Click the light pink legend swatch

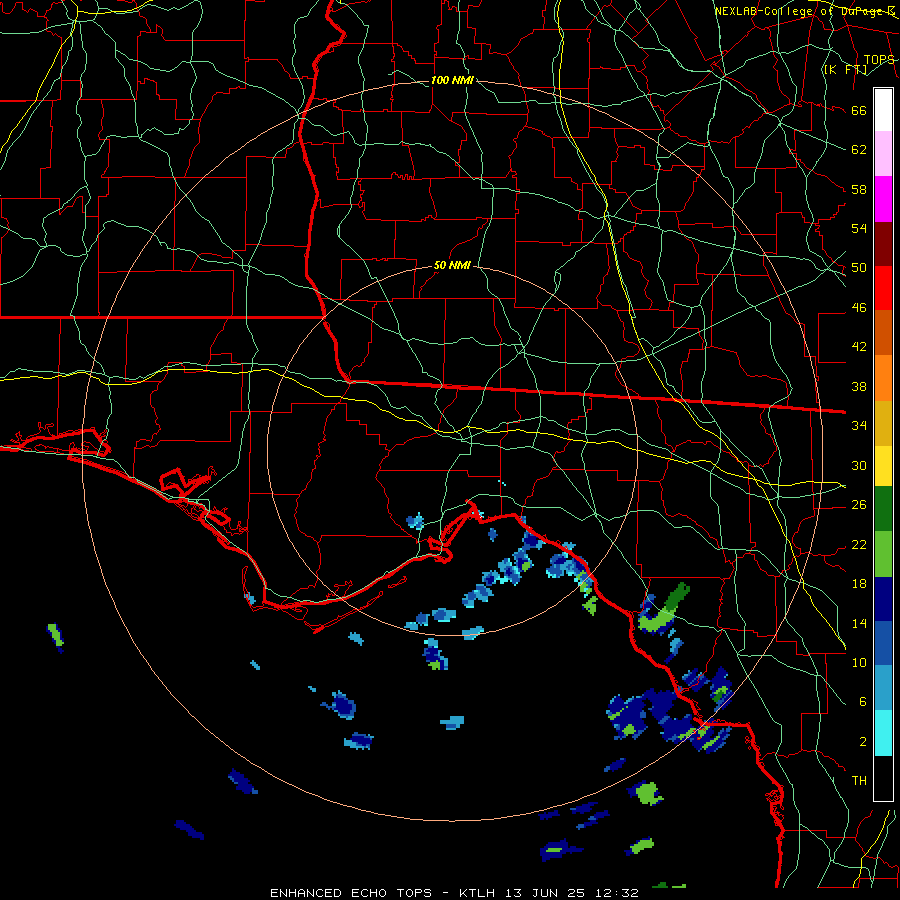[x=883, y=153]
